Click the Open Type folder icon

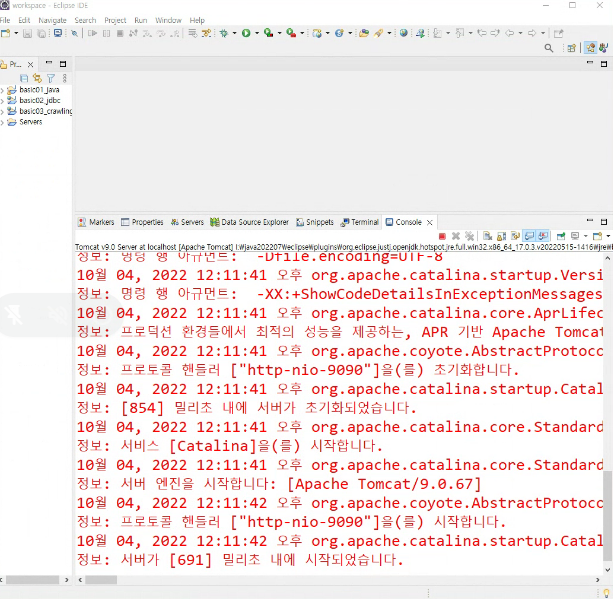[x=364, y=33]
